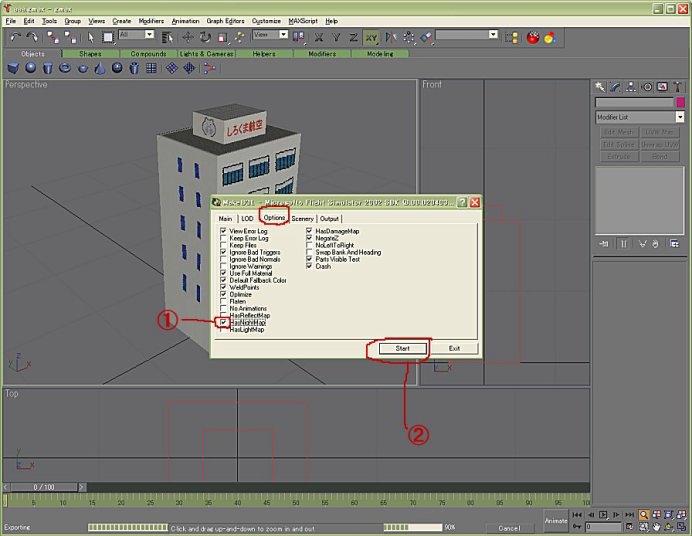Open the selection filter All dropdown
Image resolution: width=692 pixels, height=536 pixels.
(150, 35)
